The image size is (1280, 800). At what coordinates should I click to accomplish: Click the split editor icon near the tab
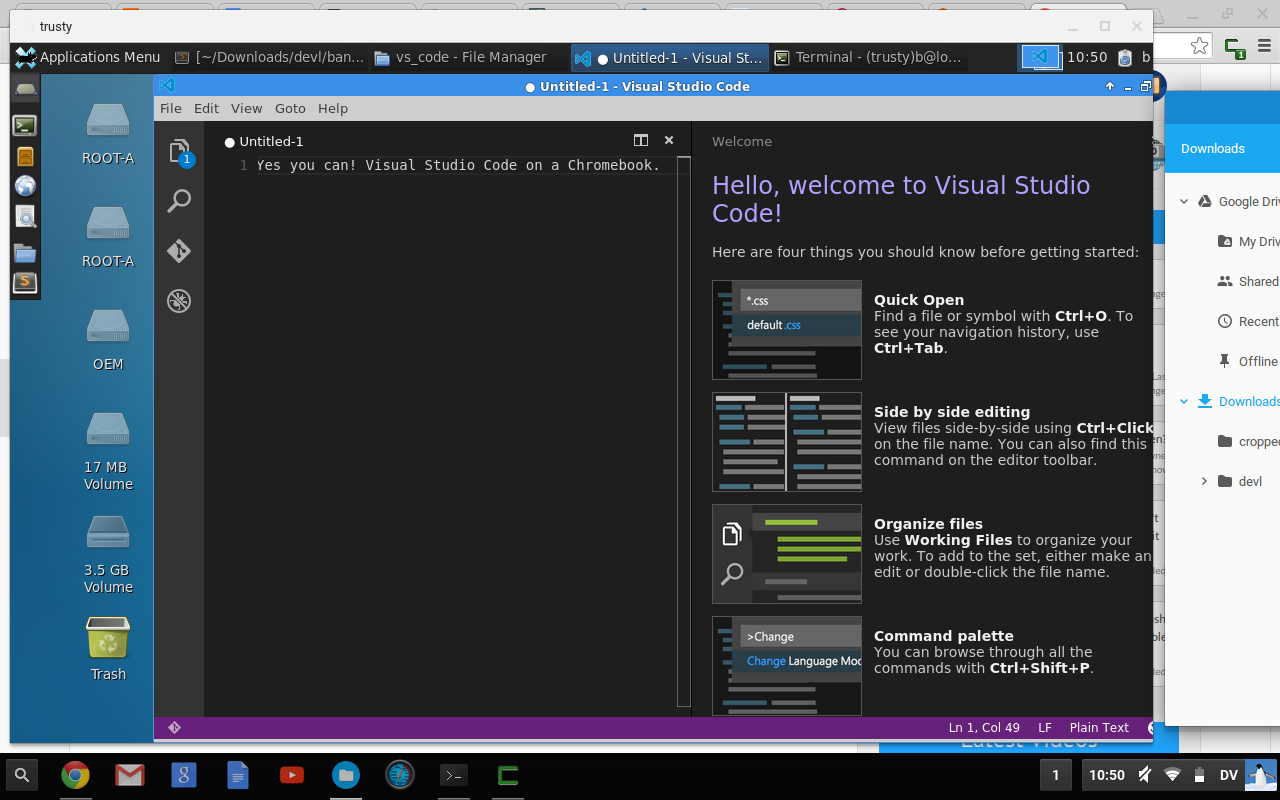(x=640, y=140)
